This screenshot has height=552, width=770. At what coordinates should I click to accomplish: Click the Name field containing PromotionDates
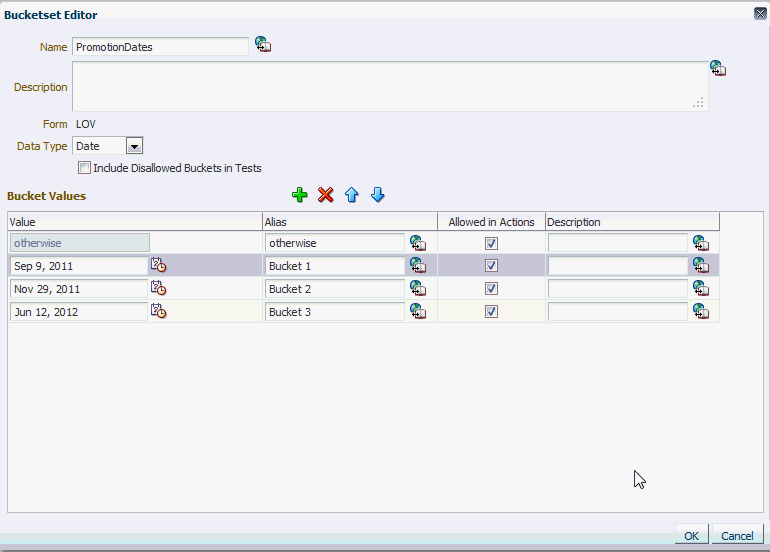pos(160,47)
